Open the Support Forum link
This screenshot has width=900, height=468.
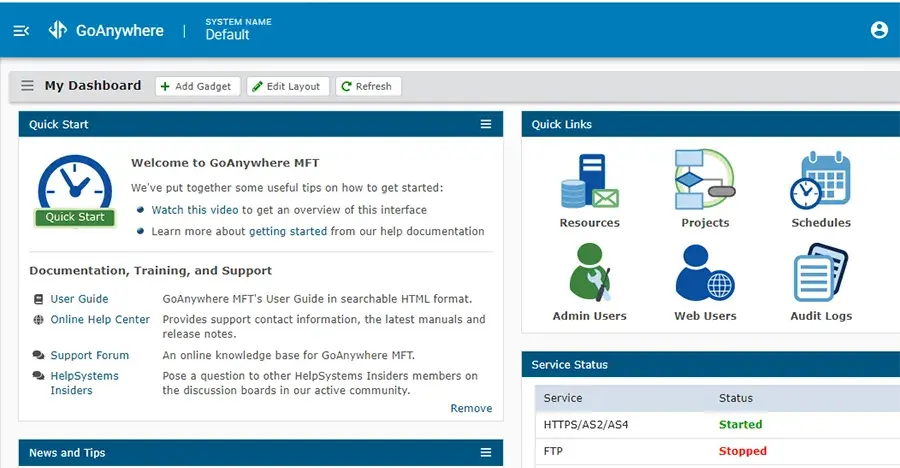click(90, 355)
